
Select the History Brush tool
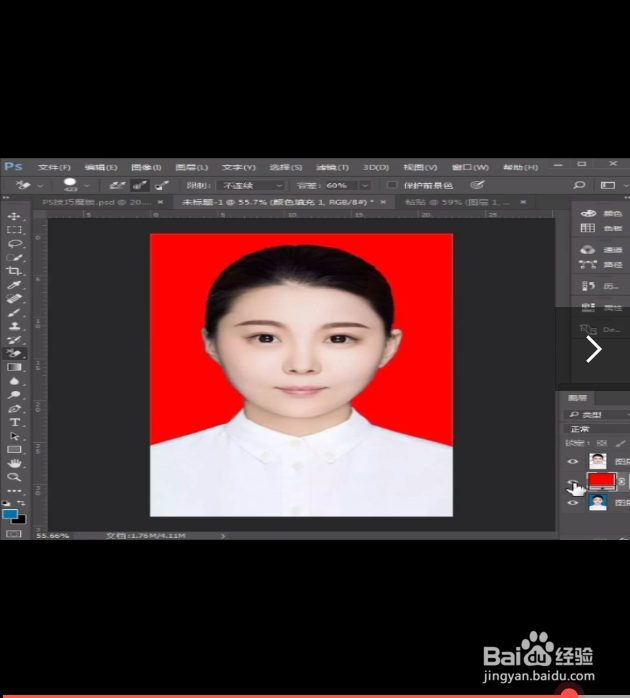tap(14, 340)
